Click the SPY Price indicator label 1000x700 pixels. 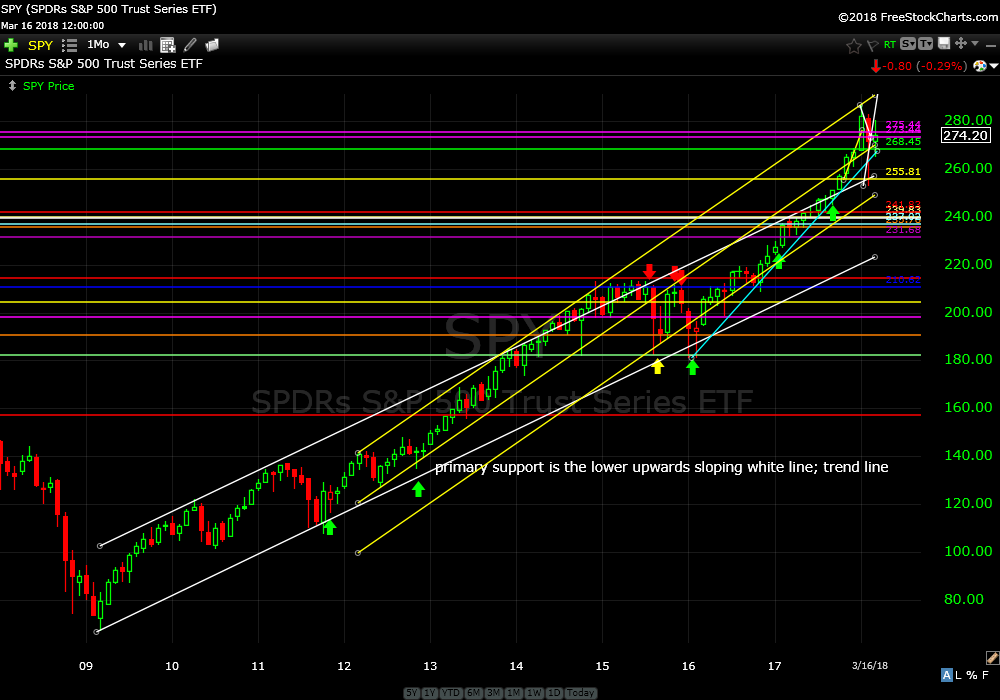click(48, 86)
